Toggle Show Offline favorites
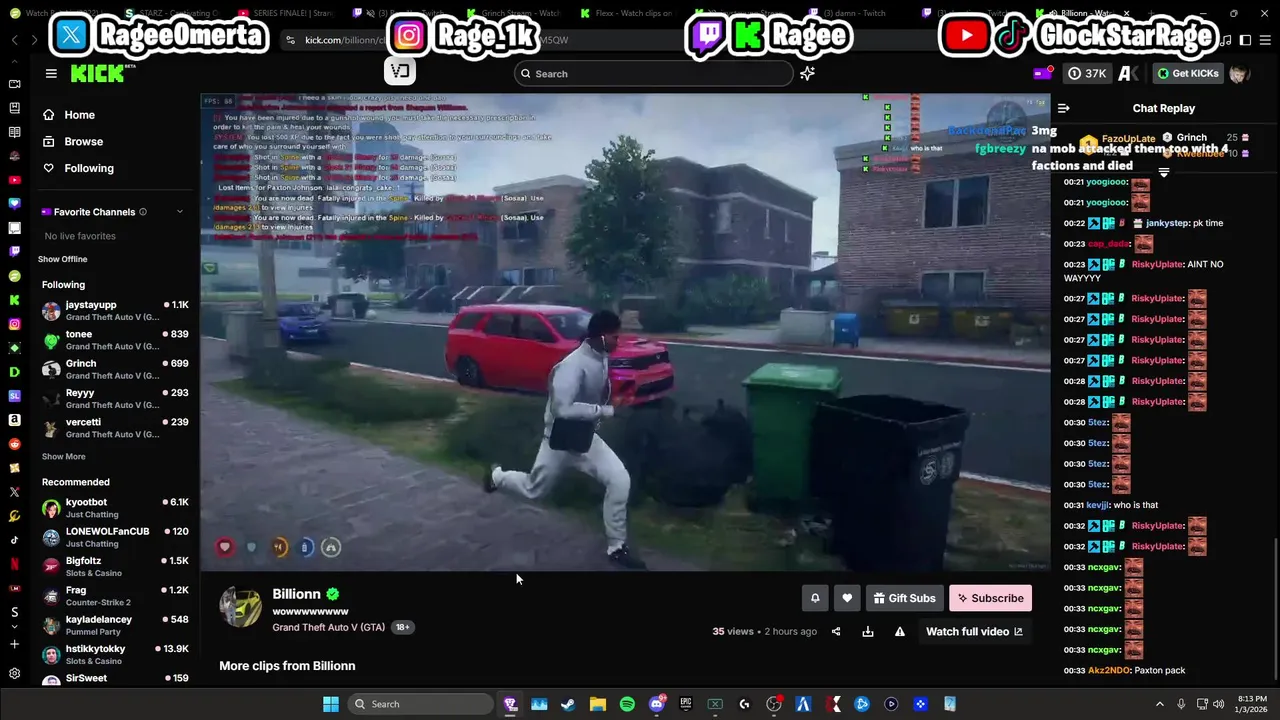Screen dimensions: 1280x720 point(63,259)
